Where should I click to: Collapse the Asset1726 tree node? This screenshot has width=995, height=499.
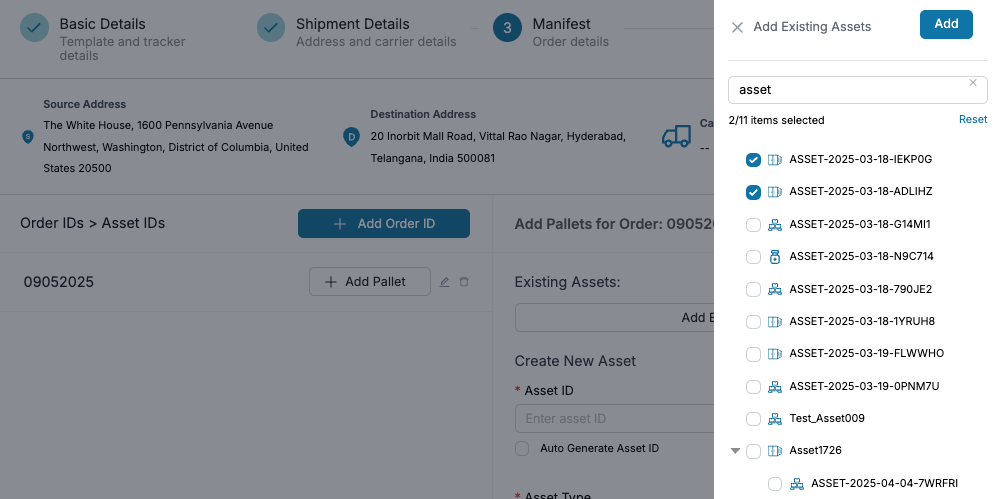(736, 451)
